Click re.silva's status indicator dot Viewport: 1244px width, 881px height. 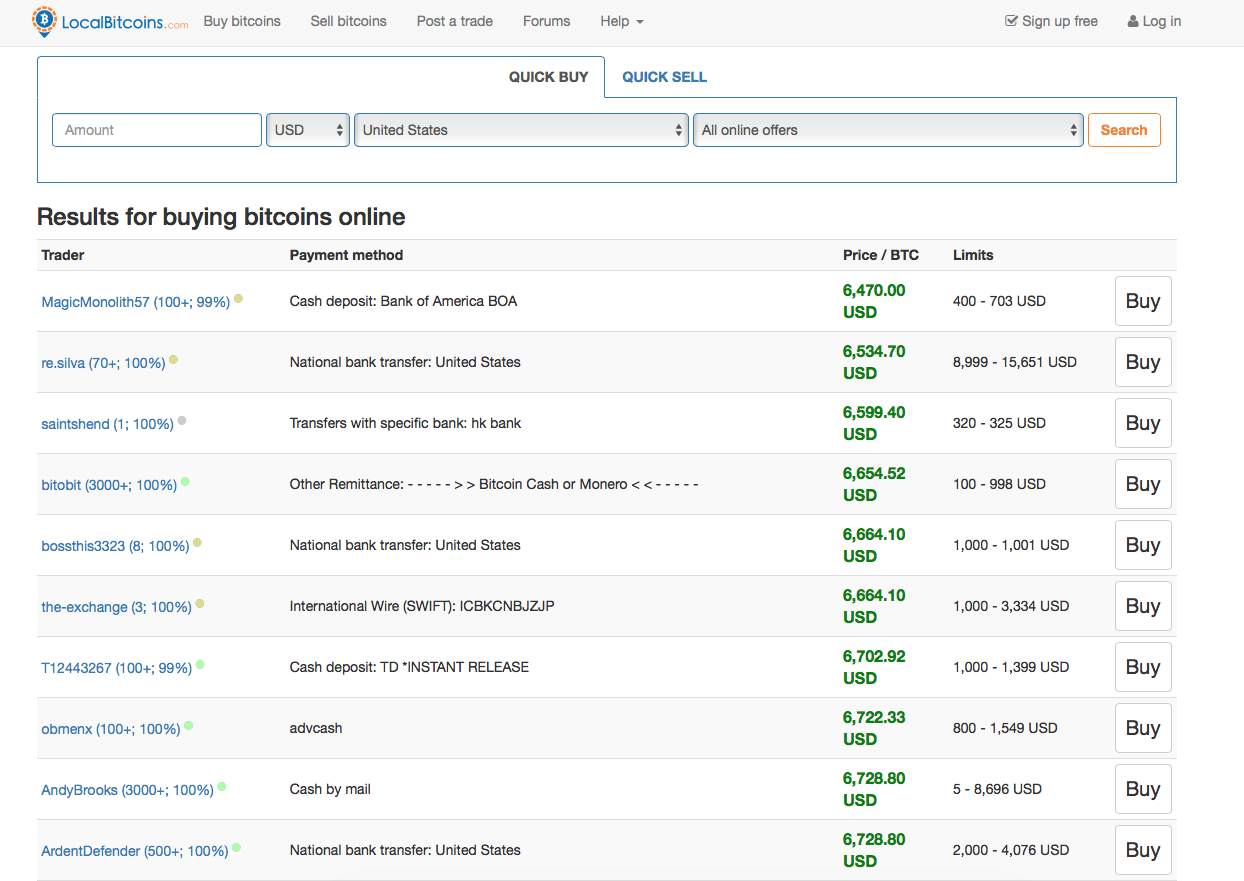point(173,359)
